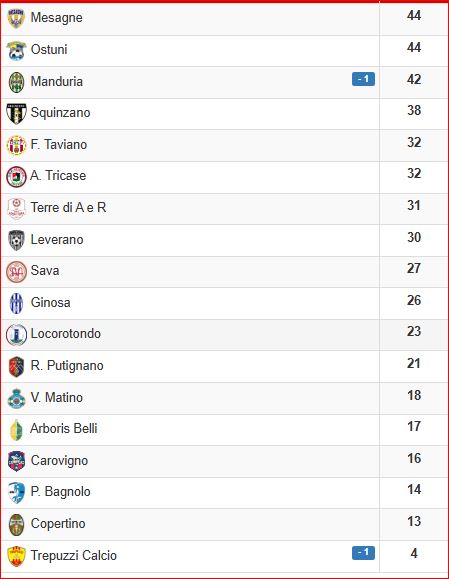
Task: Open the Copertino team name link
Action: point(58,523)
